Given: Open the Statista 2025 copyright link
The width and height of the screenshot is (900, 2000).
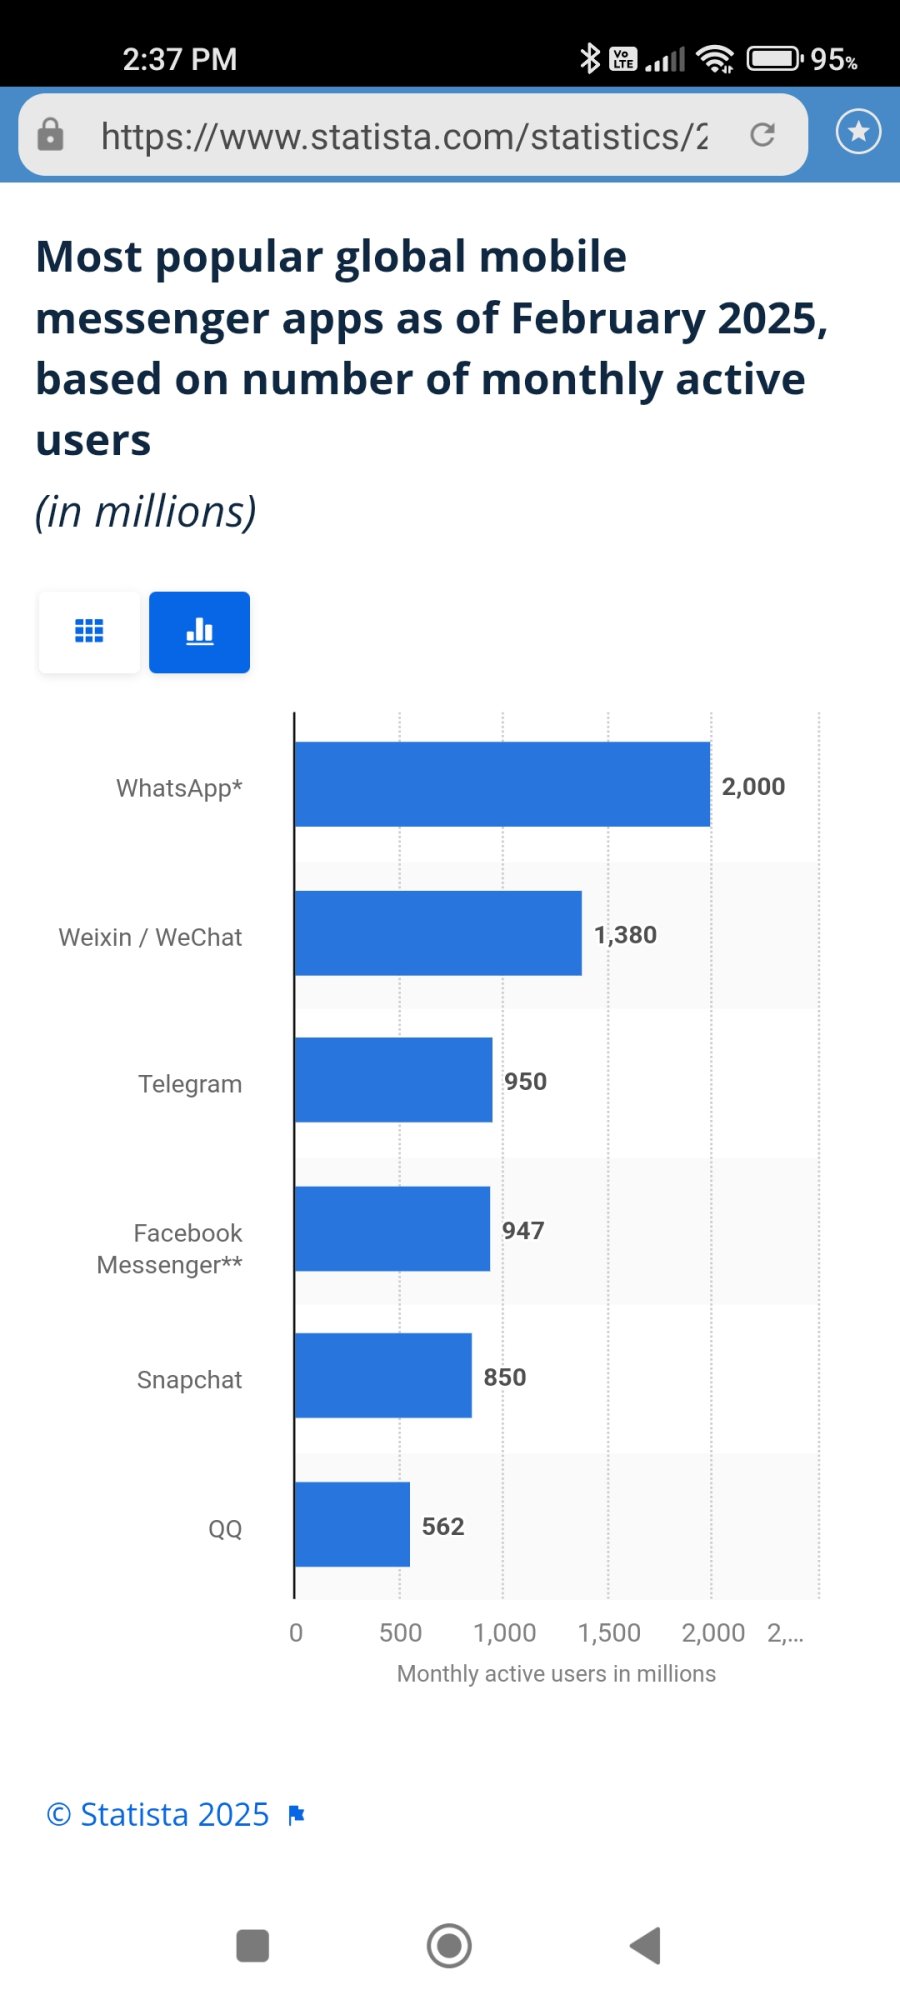Looking at the screenshot, I should click(x=158, y=1814).
